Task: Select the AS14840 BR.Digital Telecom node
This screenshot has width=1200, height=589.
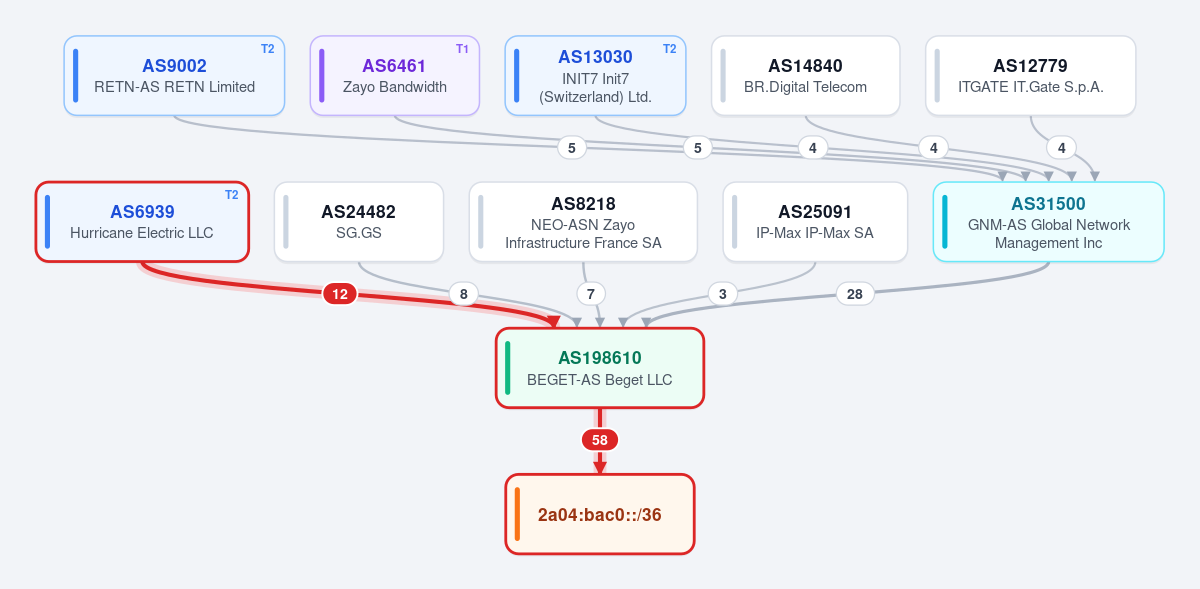Action: point(806,76)
